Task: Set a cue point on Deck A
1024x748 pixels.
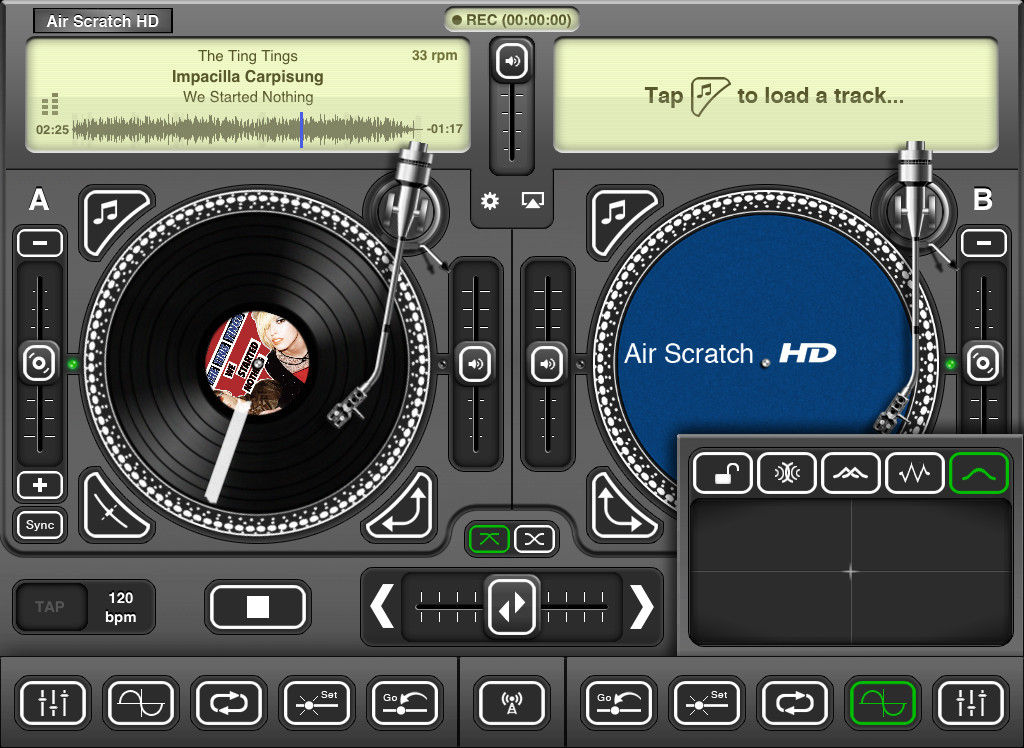Action: 317,702
